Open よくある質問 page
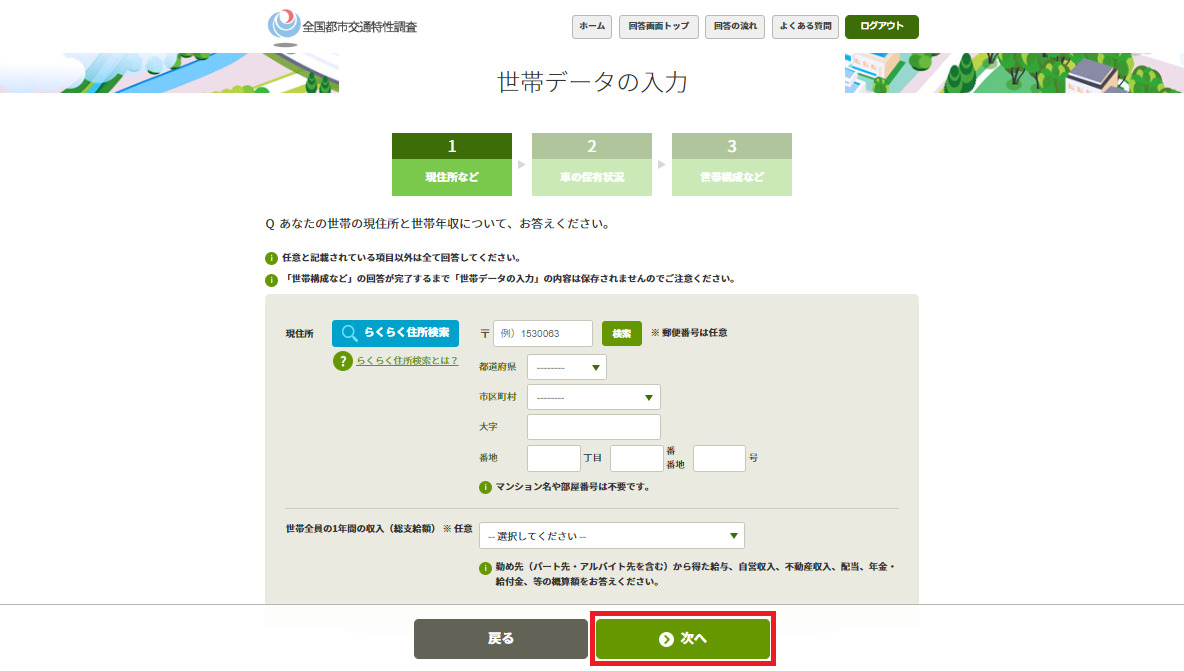This screenshot has width=1184, height=671. 805,27
